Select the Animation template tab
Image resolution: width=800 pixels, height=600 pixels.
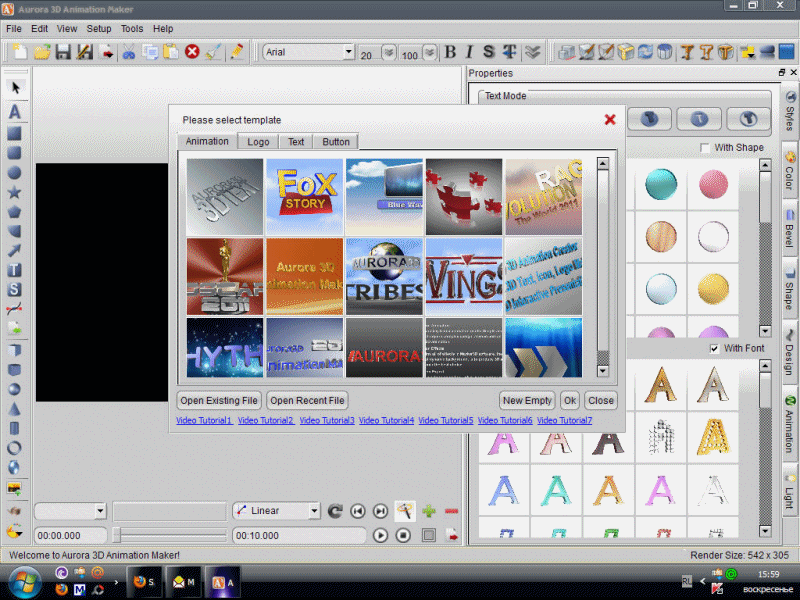click(x=207, y=141)
